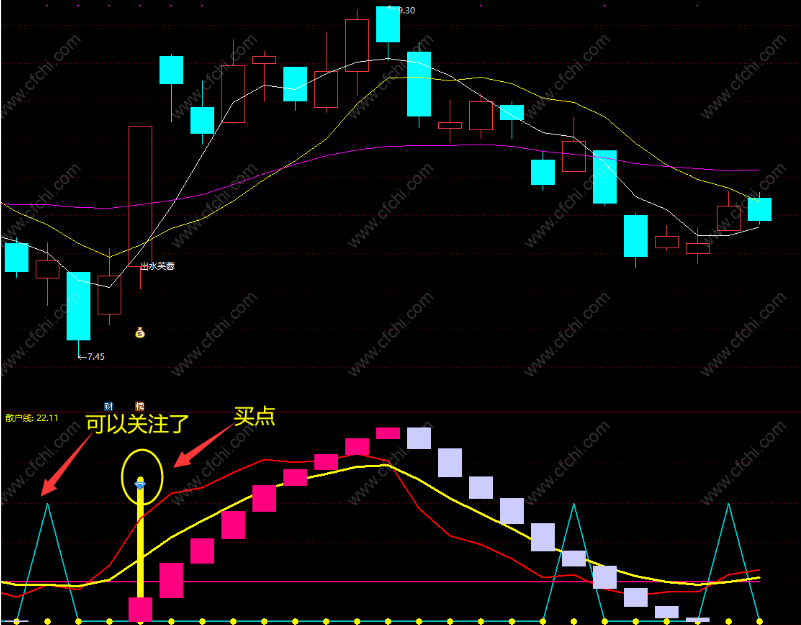Click the money bag signal icon
Screen dimensions: 801x625
pyautogui.click(x=140, y=333)
